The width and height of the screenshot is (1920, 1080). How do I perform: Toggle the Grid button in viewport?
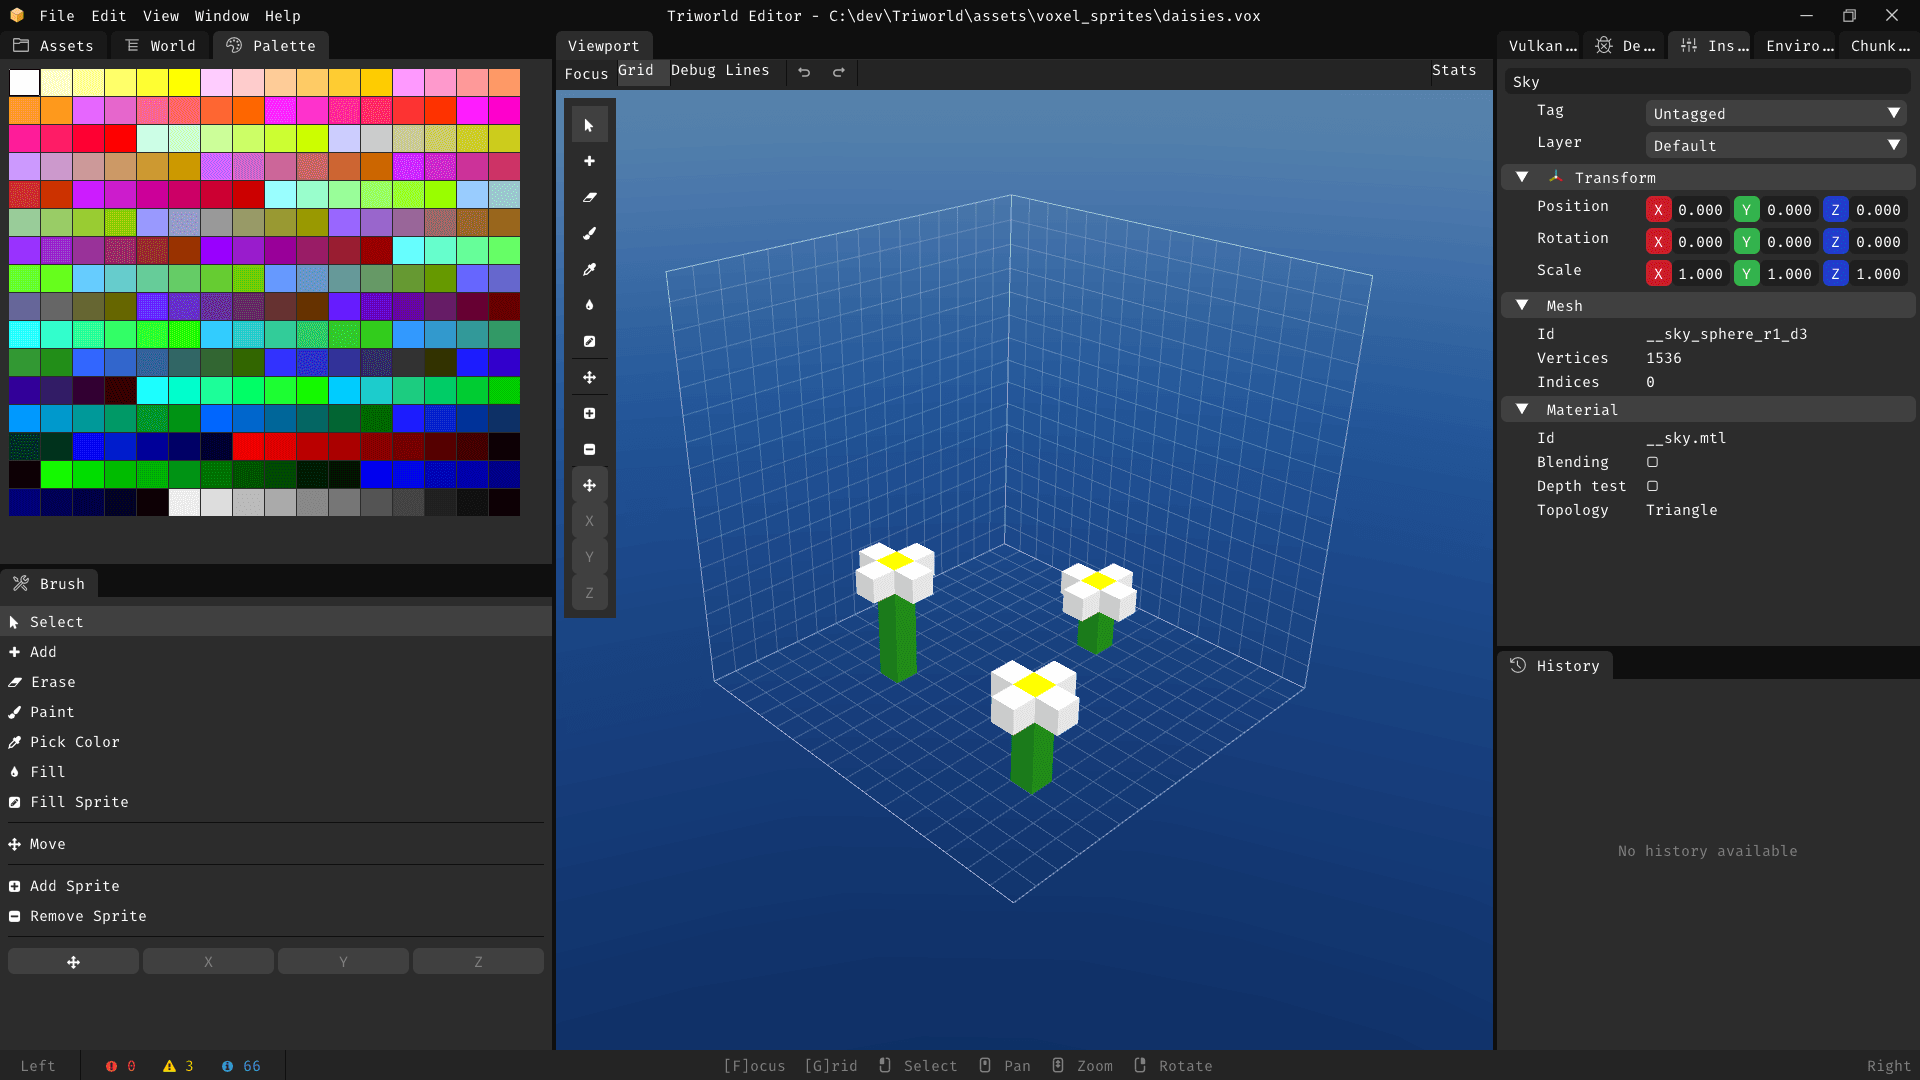click(636, 71)
